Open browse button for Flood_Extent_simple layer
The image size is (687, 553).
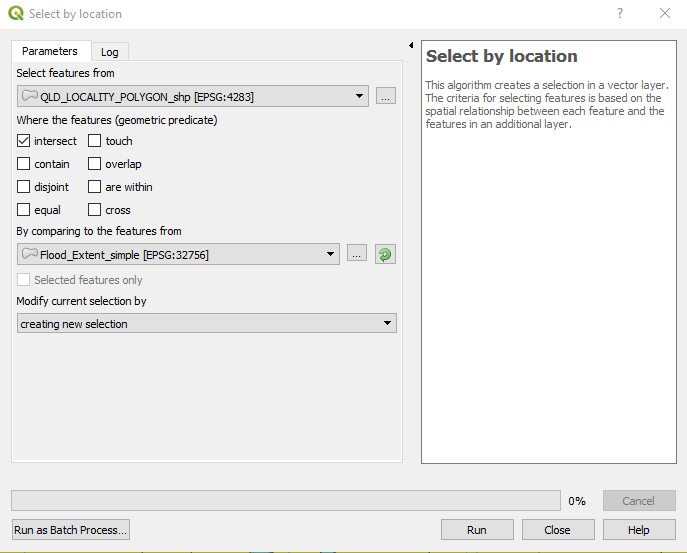[357, 255]
